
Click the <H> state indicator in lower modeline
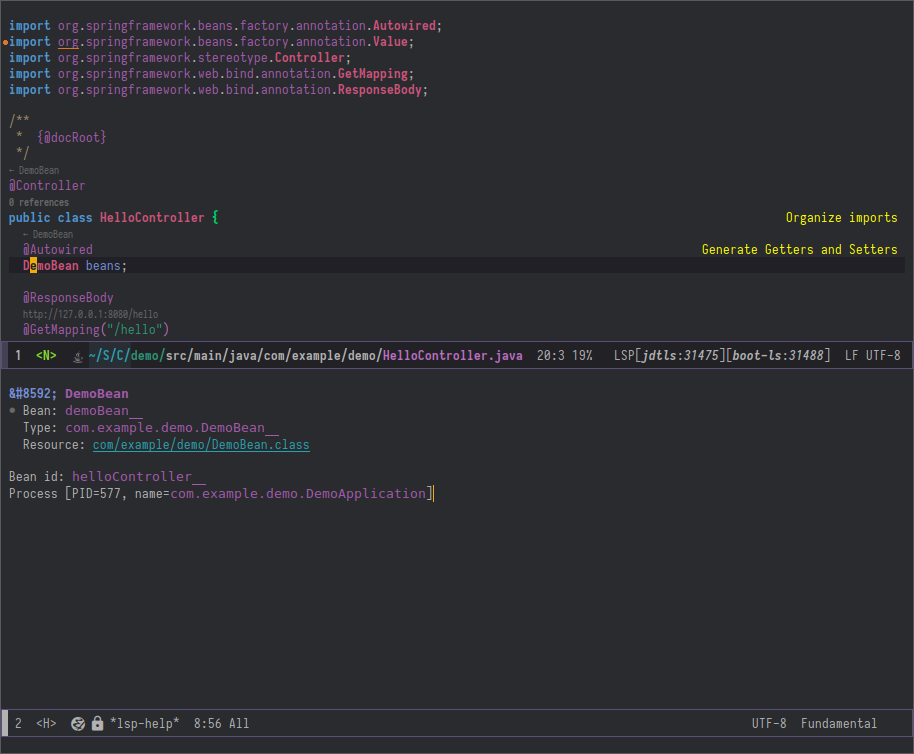(x=46, y=724)
